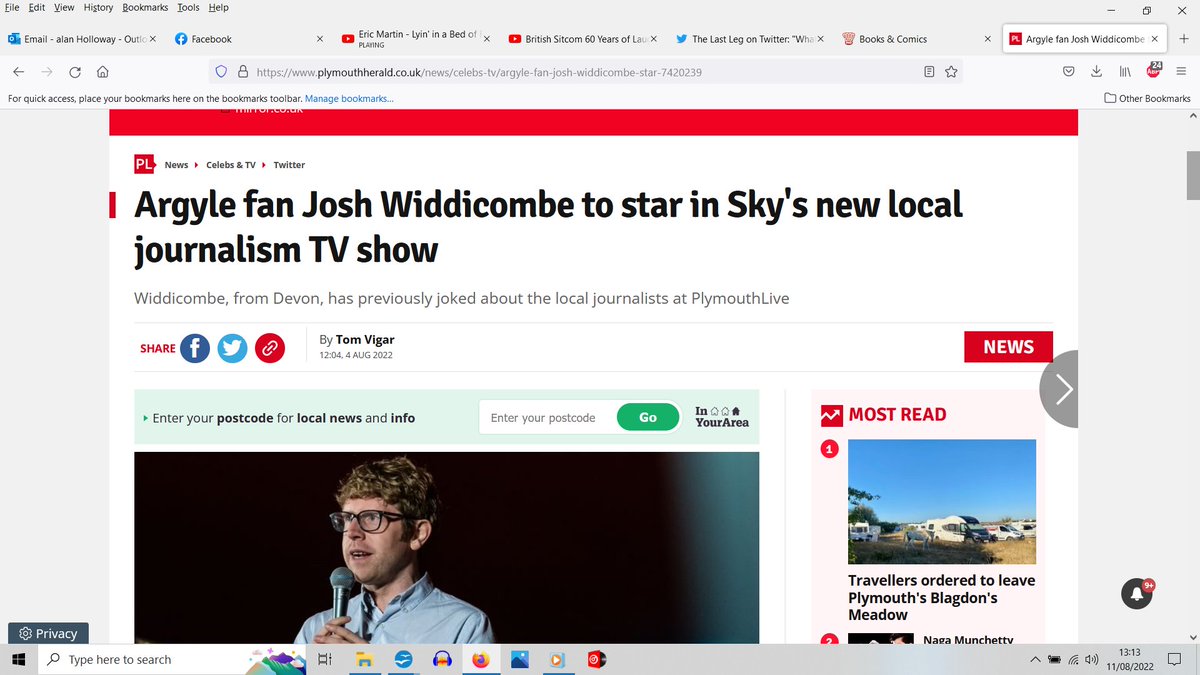The image size is (1200, 675).
Task: Open Photos app on taskbar
Action: click(519, 659)
